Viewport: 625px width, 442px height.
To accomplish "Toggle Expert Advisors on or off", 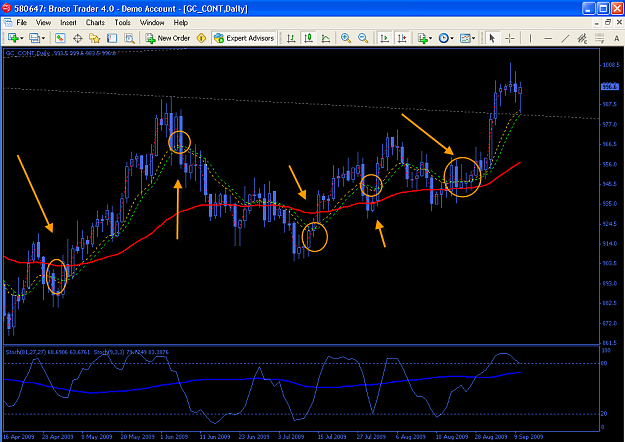I will point(244,38).
